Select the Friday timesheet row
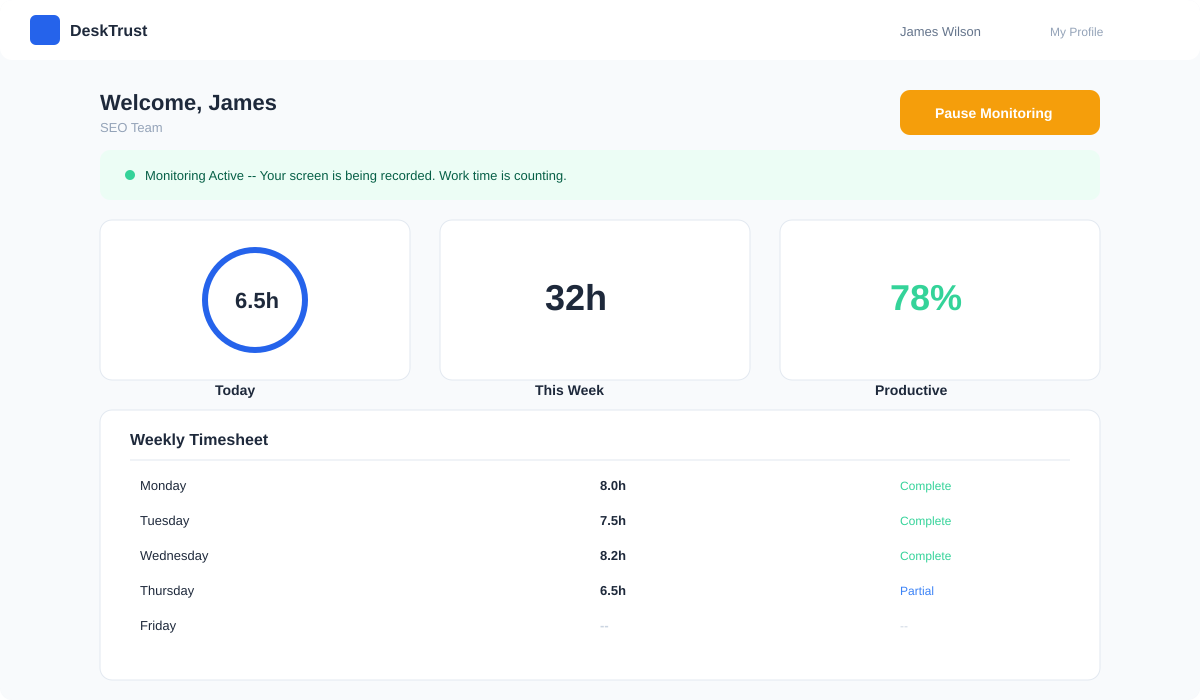 point(600,626)
